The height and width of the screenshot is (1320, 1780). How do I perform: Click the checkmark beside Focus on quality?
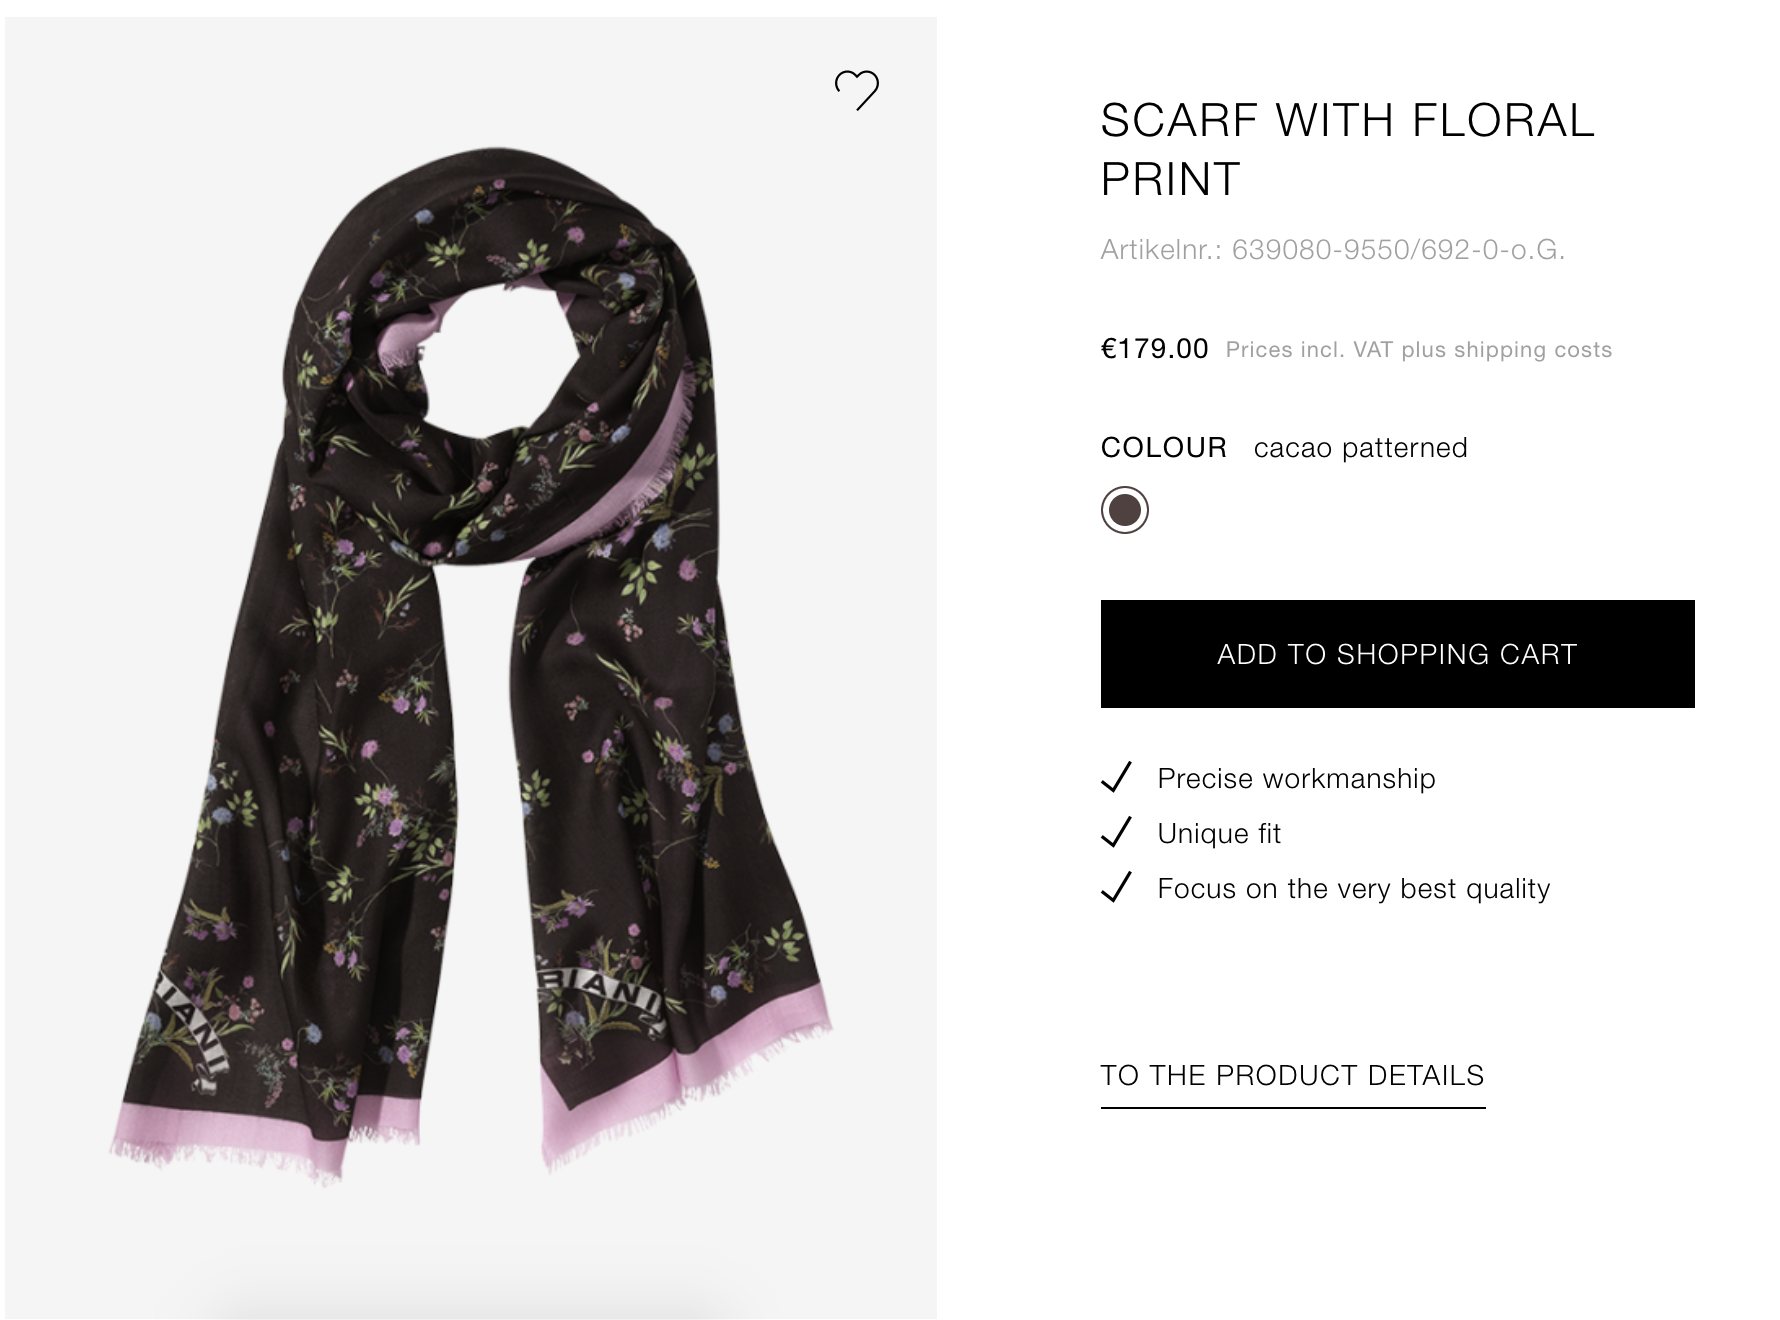pyautogui.click(x=1116, y=887)
